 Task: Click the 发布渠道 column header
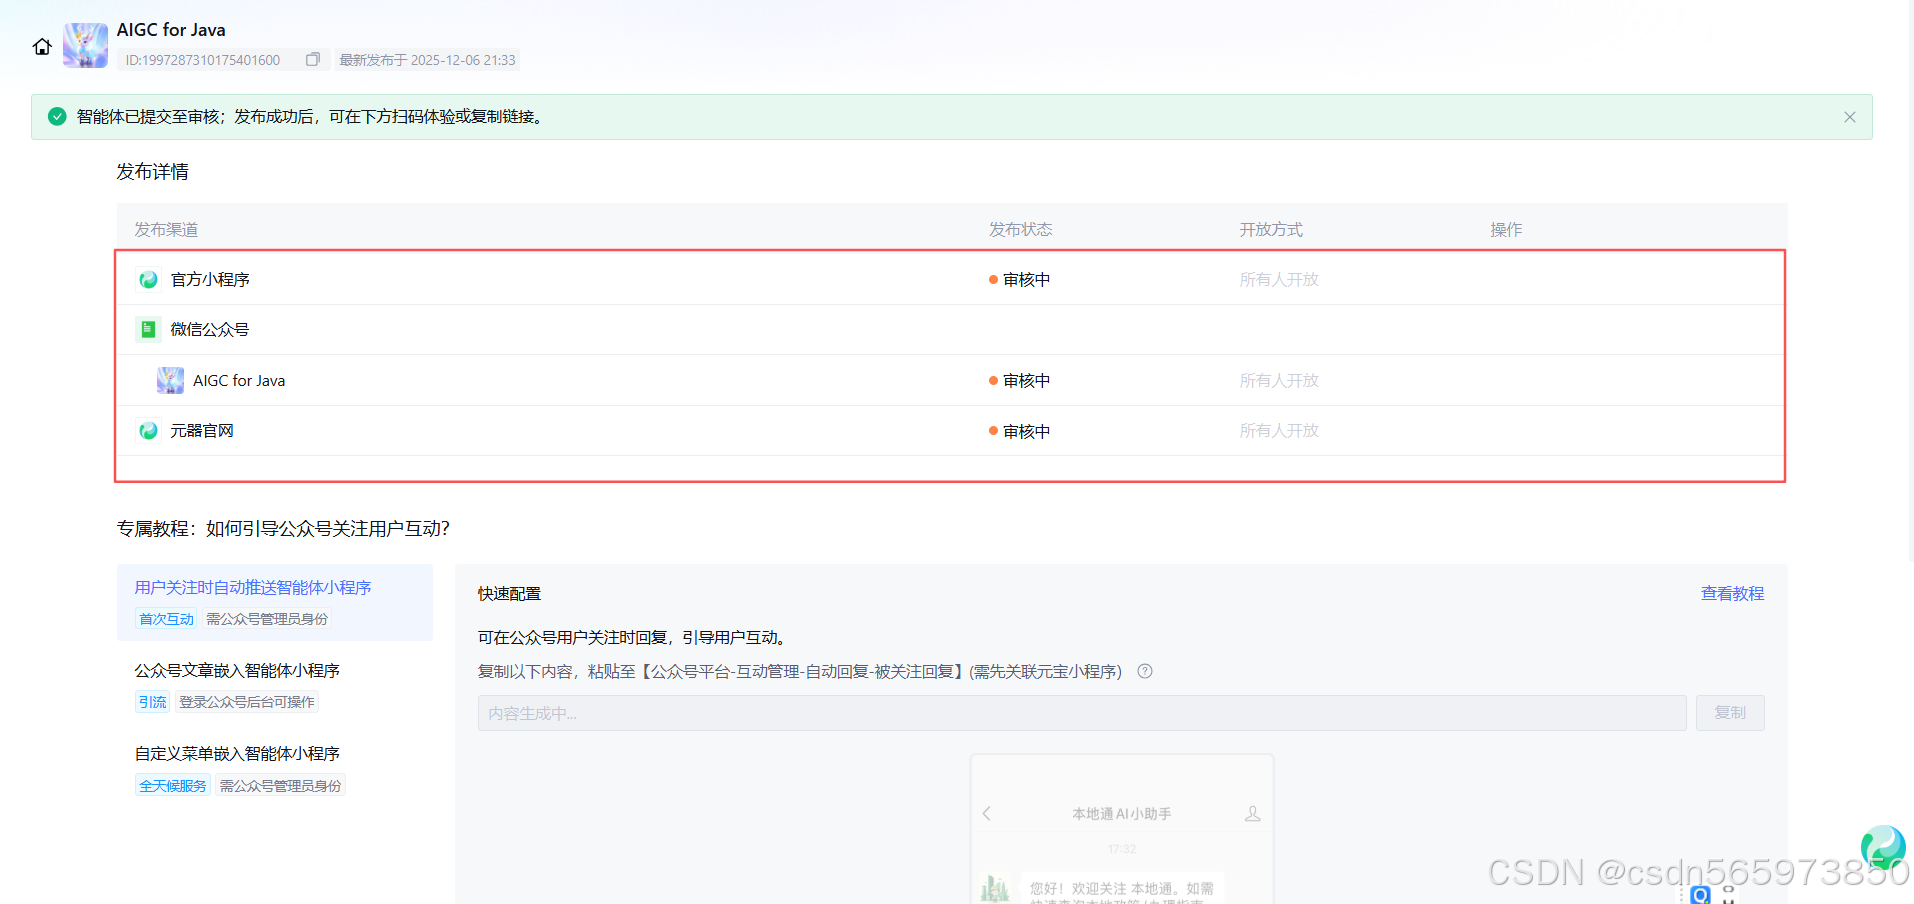click(x=166, y=230)
